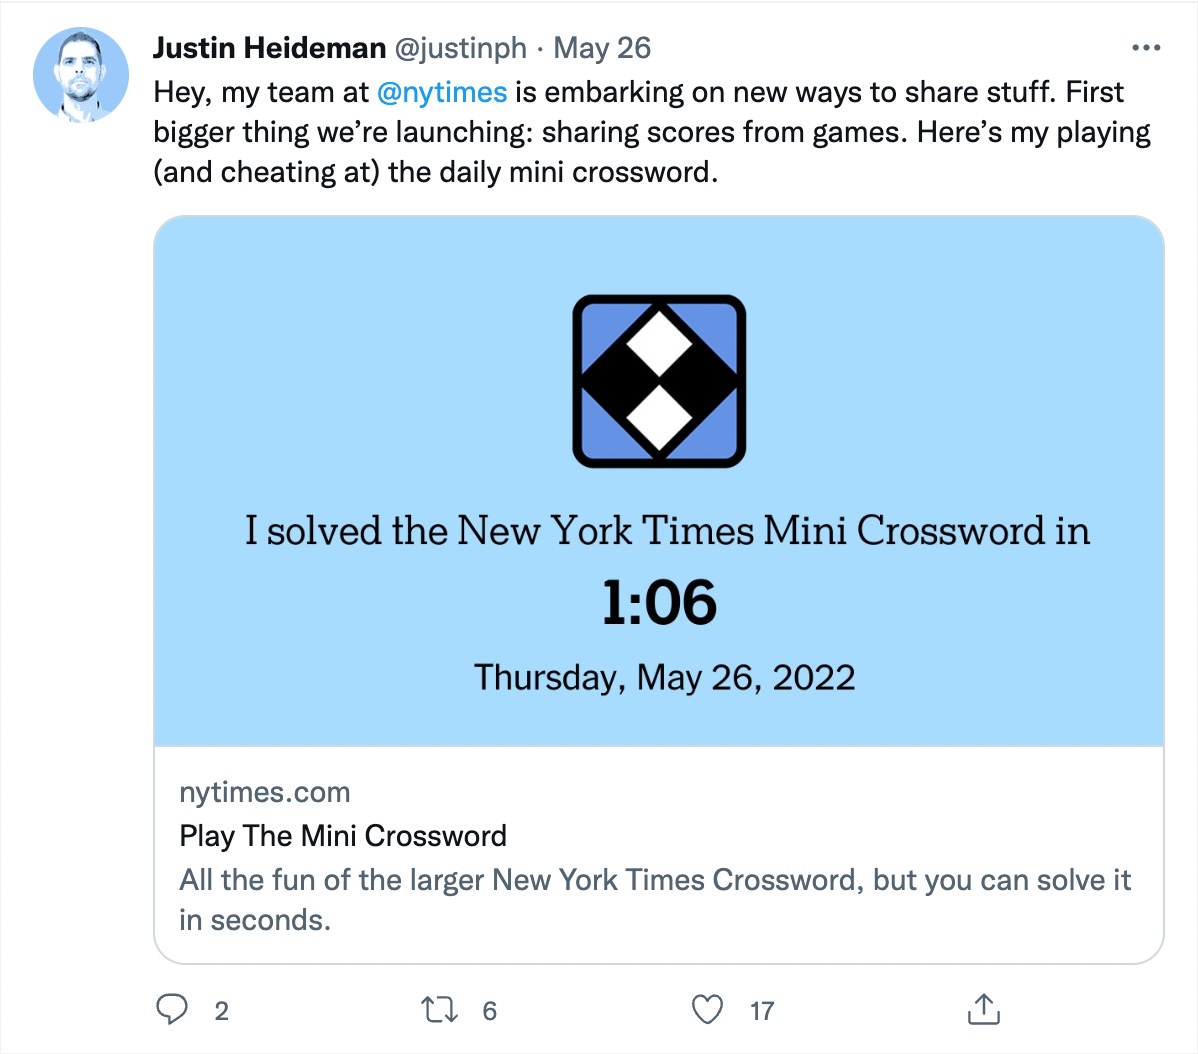Visit nytimes.com from the link card

pyautogui.click(x=264, y=792)
